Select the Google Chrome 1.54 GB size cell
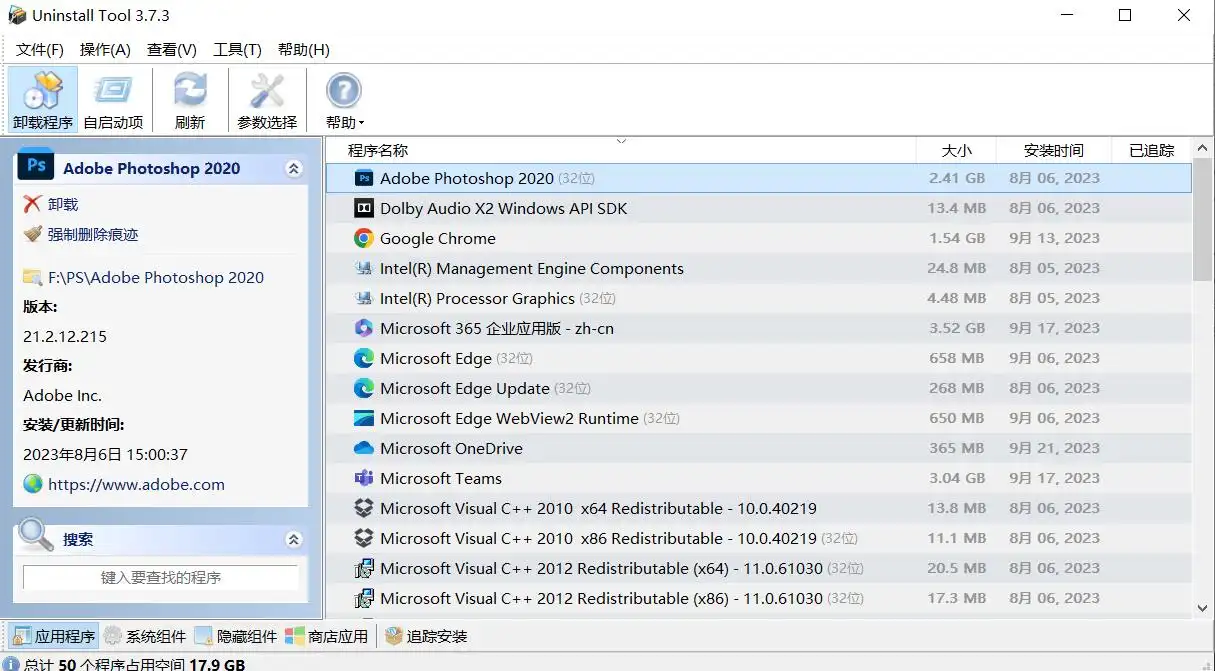This screenshot has height=671, width=1215. click(x=958, y=238)
